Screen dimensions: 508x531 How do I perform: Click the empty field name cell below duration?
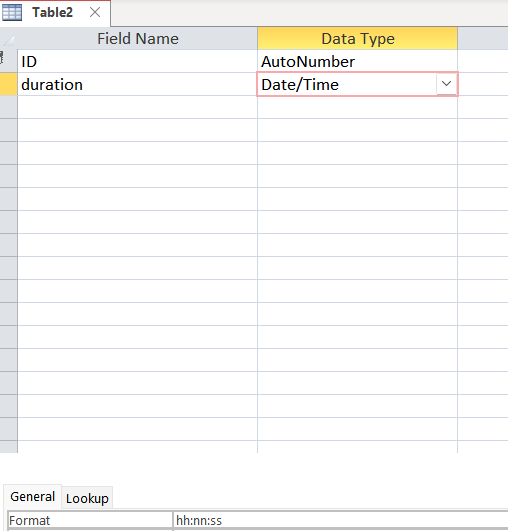(x=137, y=107)
